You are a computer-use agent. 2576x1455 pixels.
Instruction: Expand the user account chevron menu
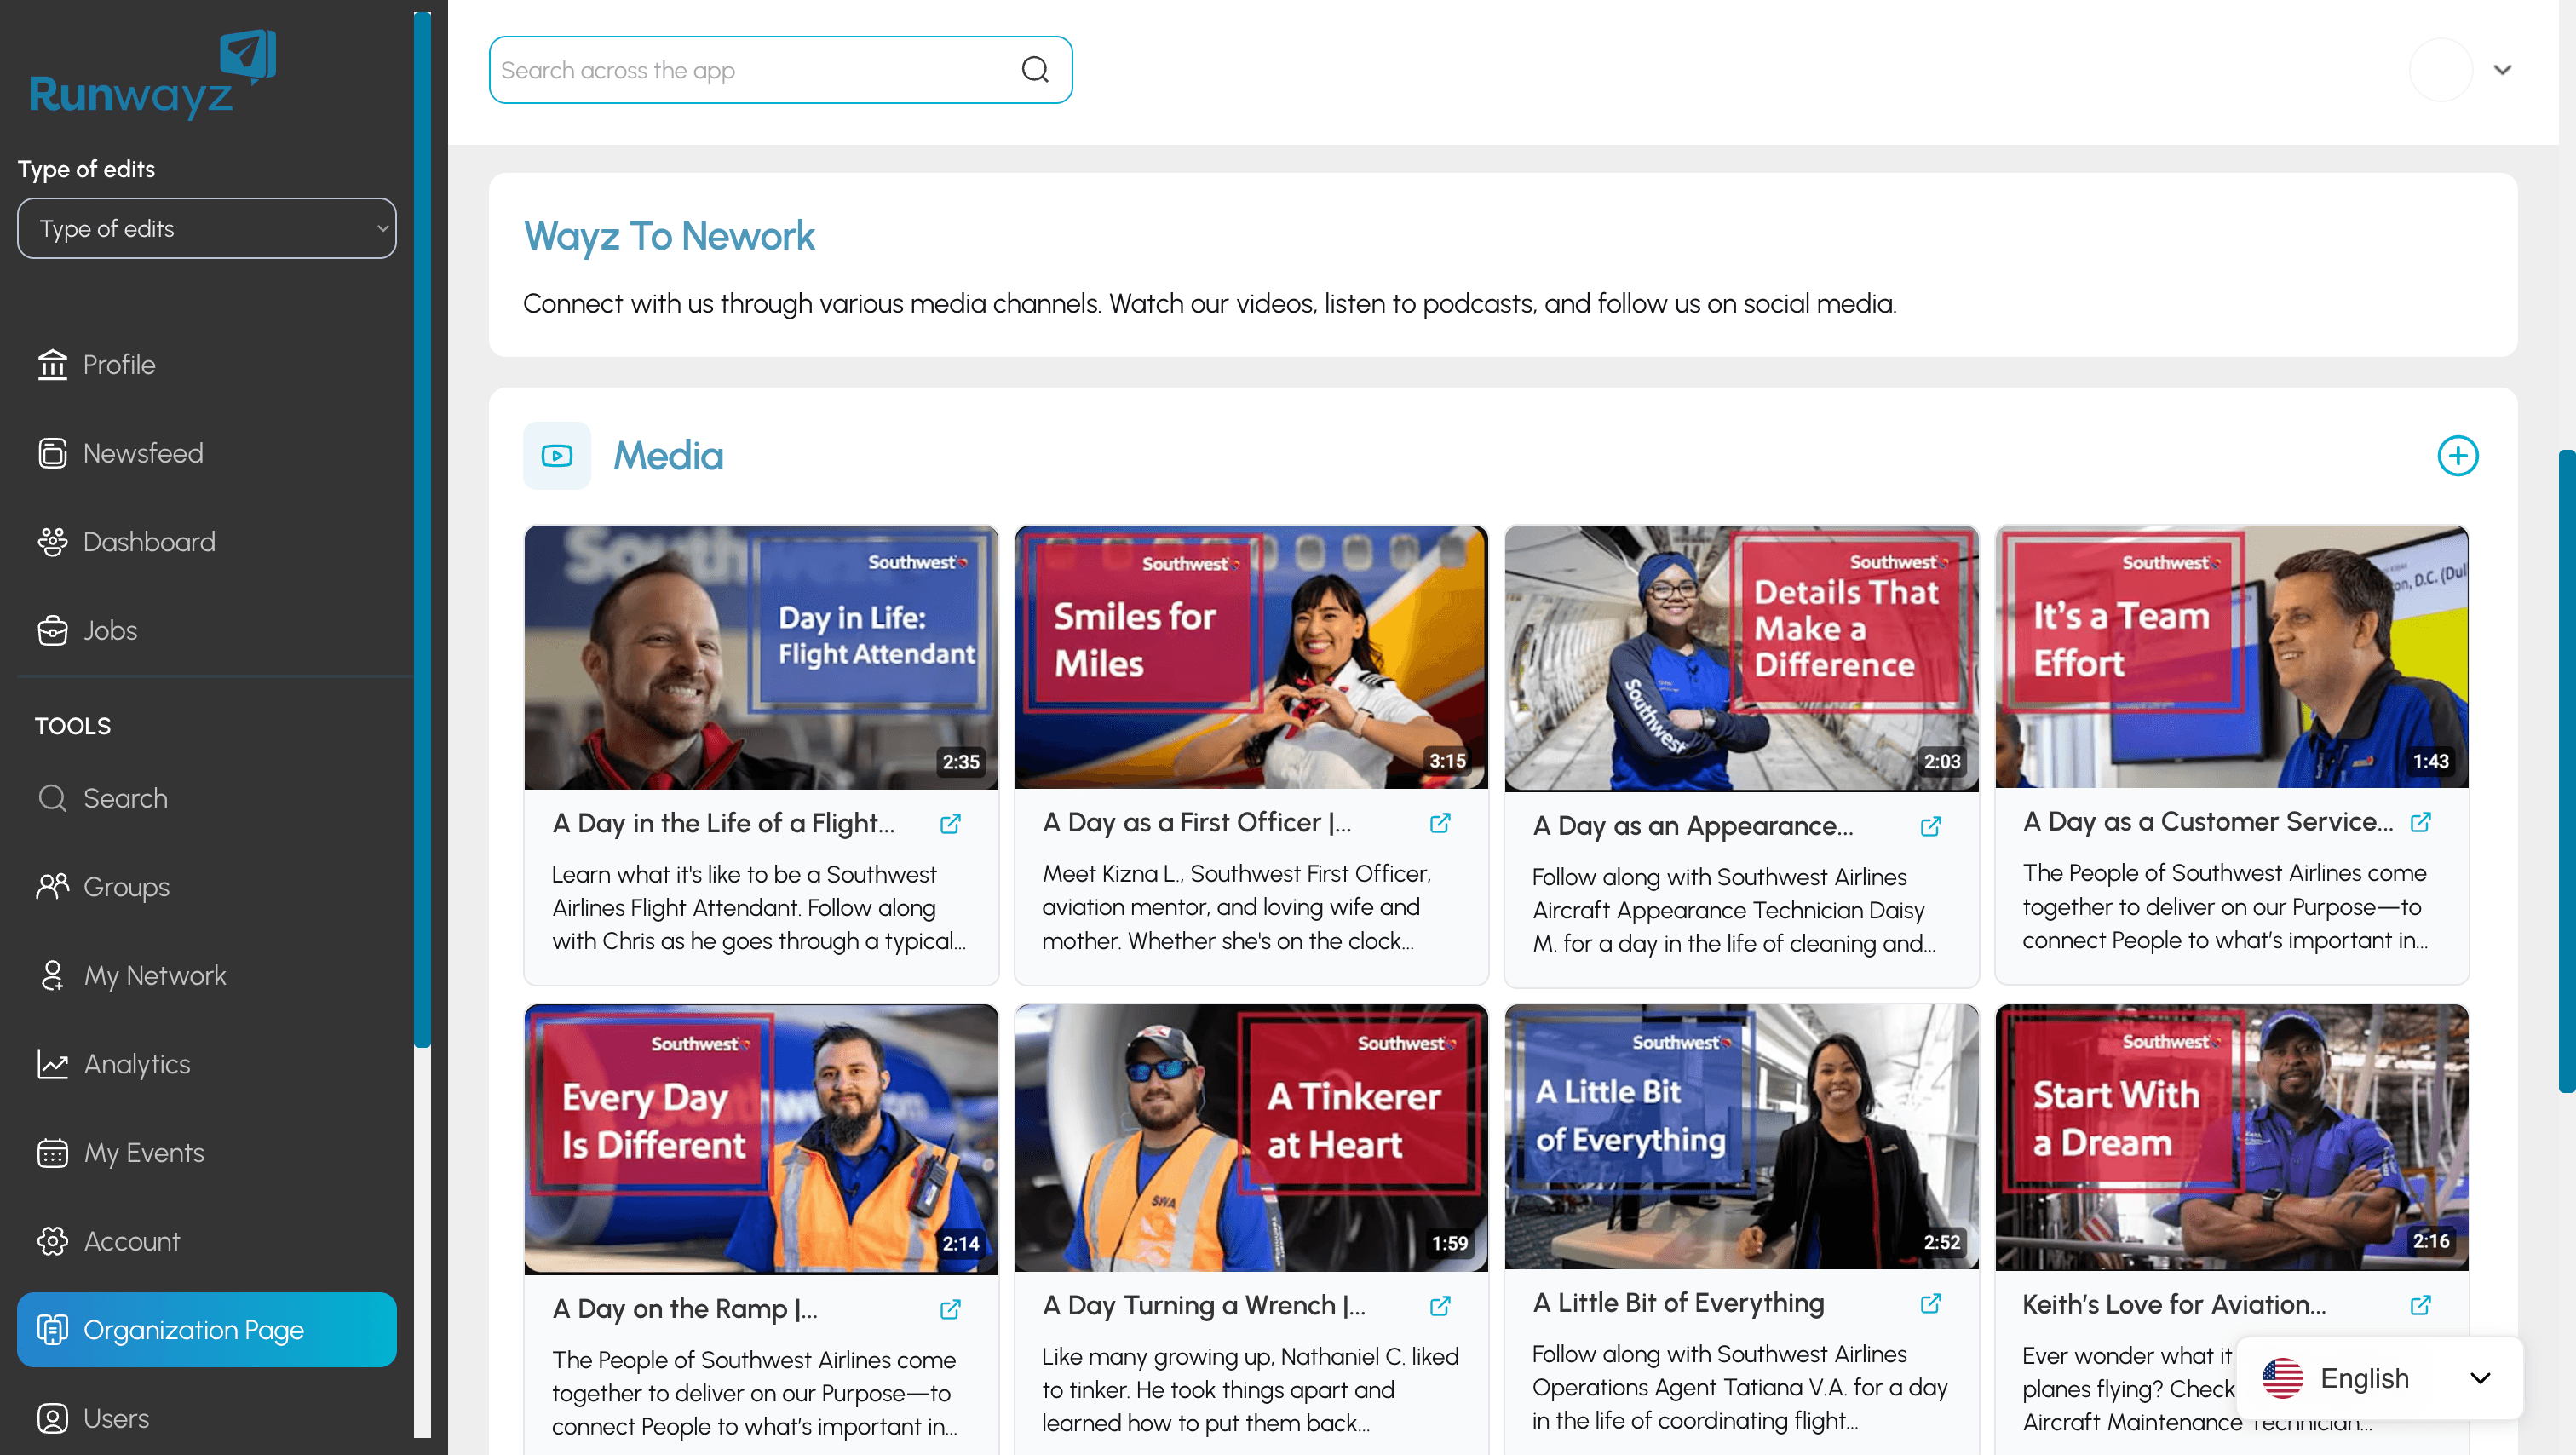point(2503,70)
